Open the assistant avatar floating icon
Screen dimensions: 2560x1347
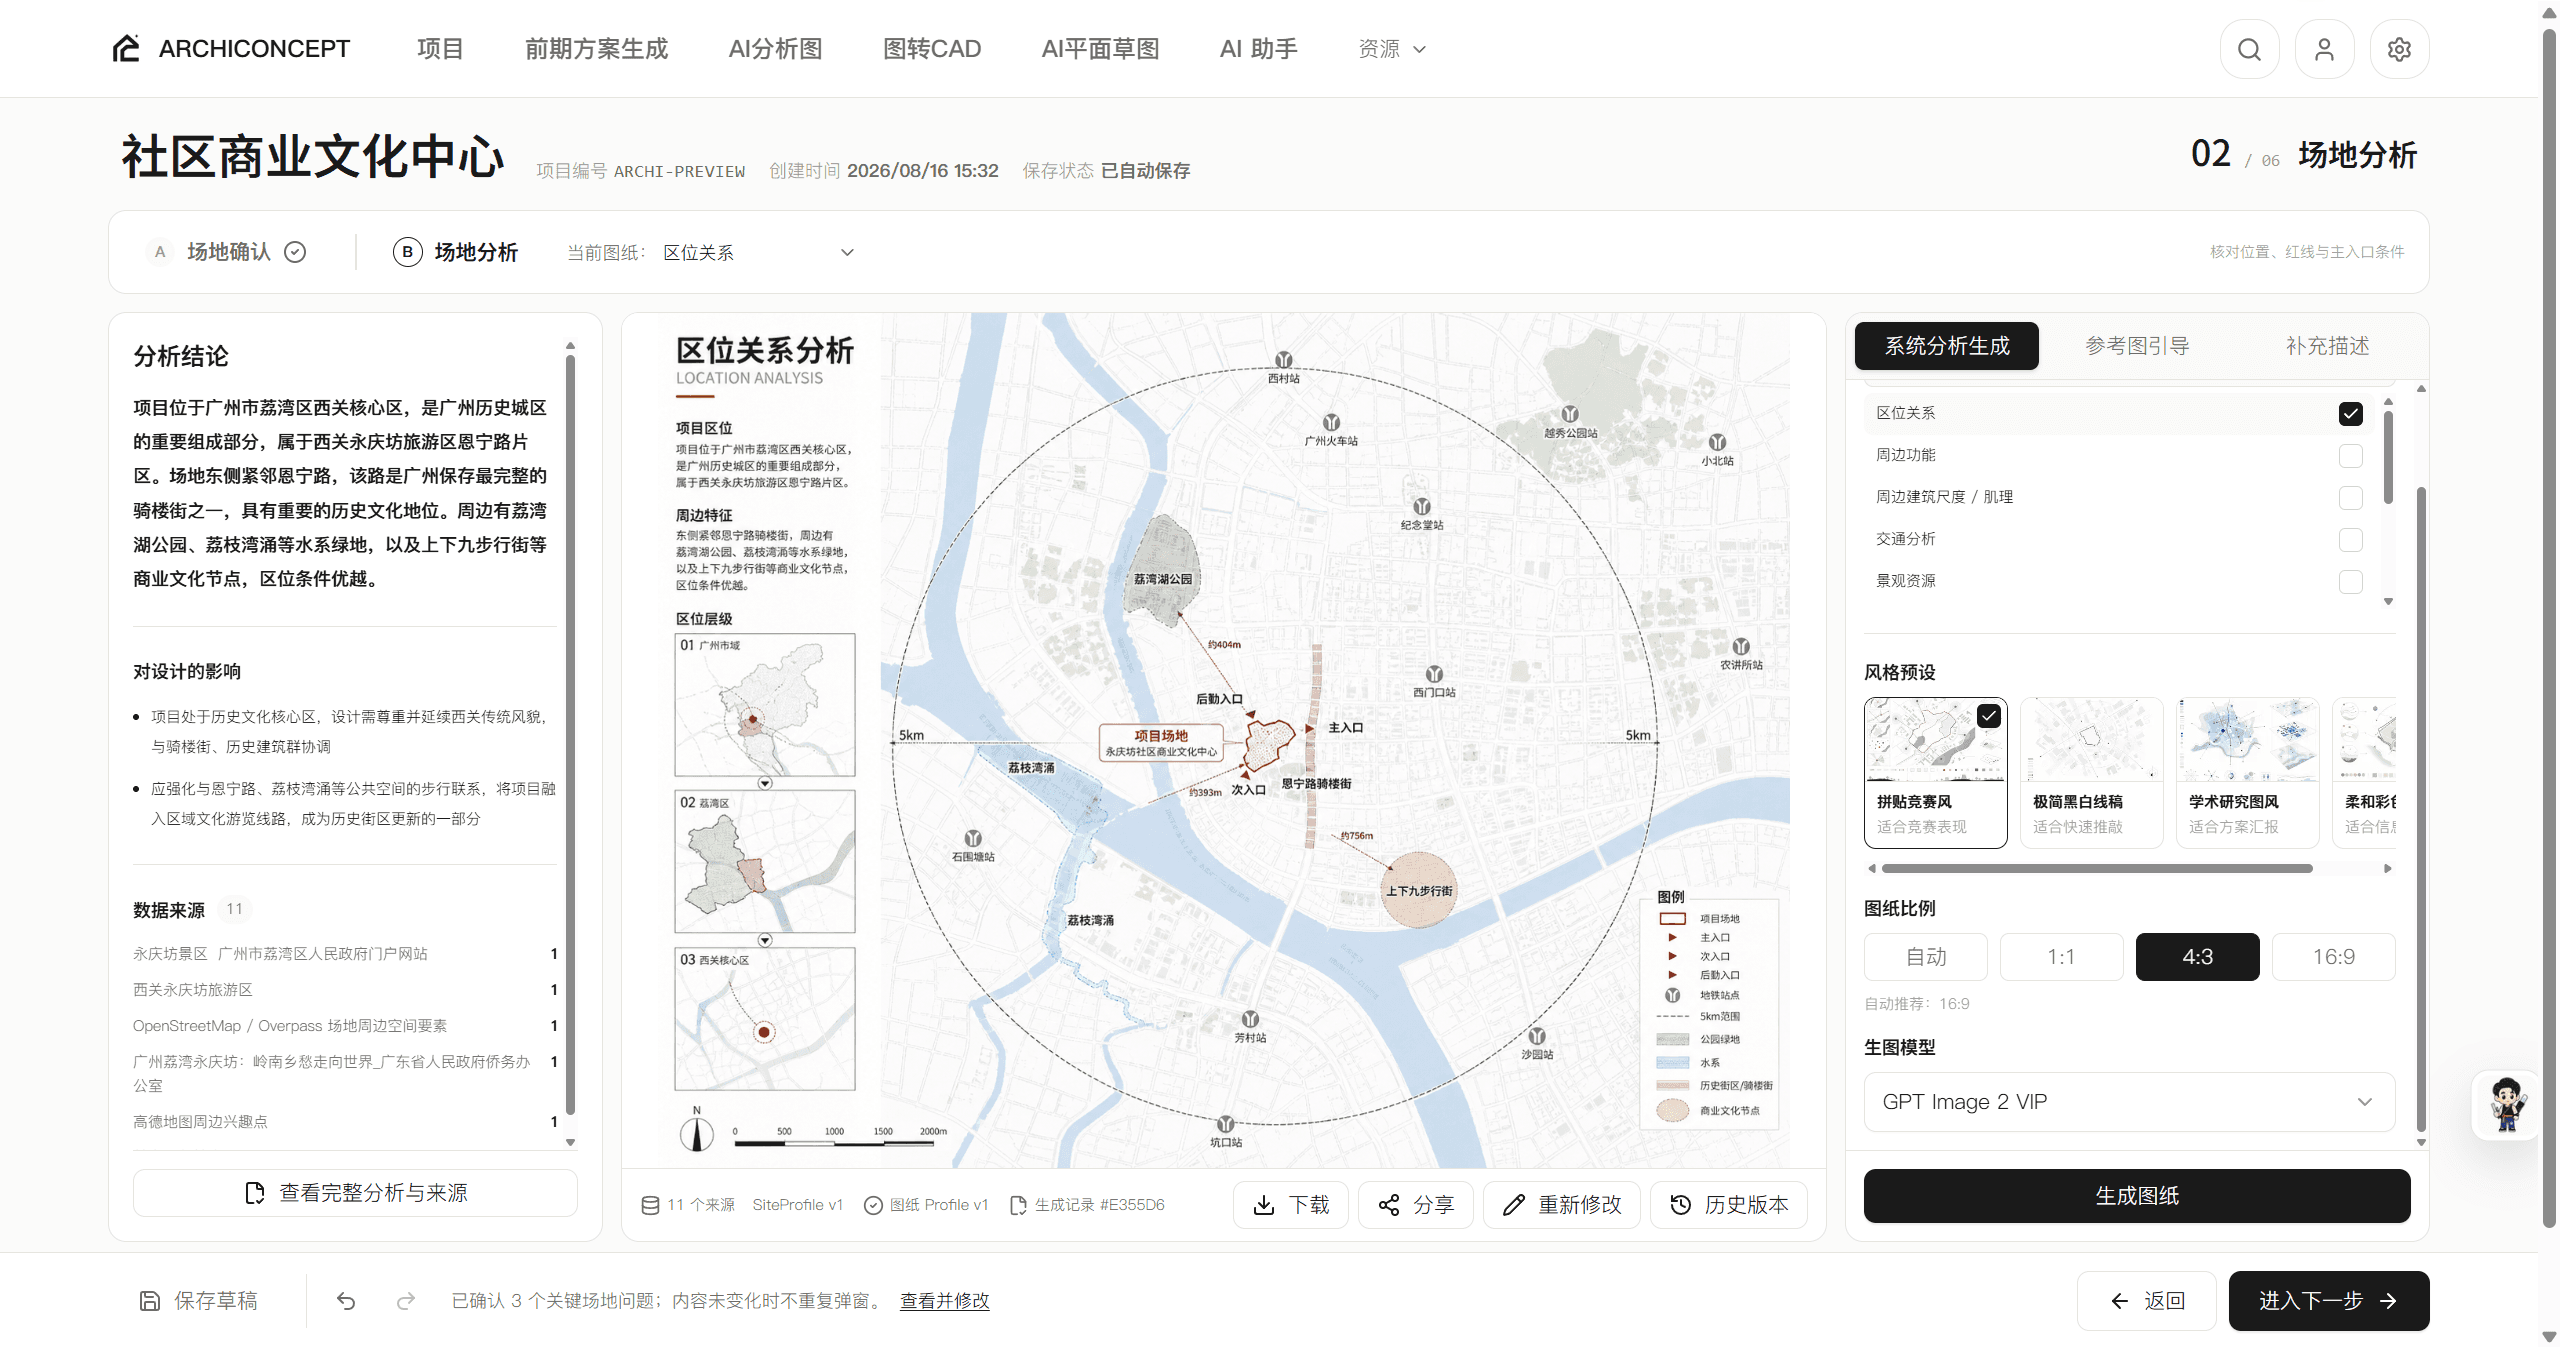tap(2505, 1104)
